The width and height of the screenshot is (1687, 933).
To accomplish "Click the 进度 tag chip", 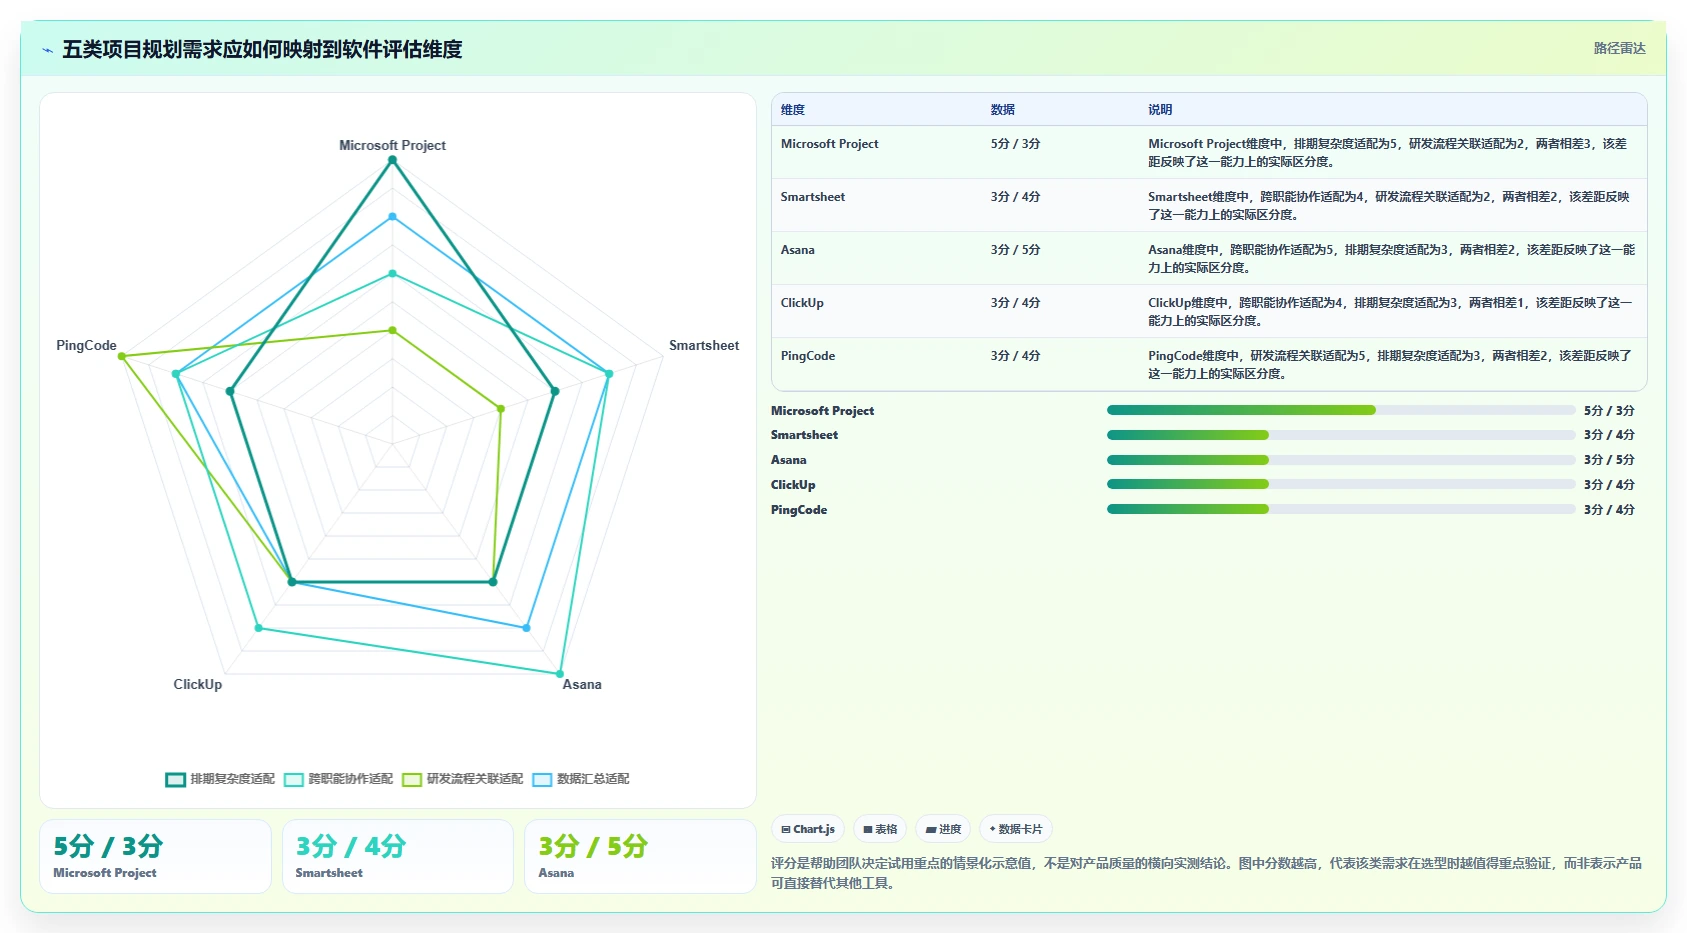I will pyautogui.click(x=943, y=829).
